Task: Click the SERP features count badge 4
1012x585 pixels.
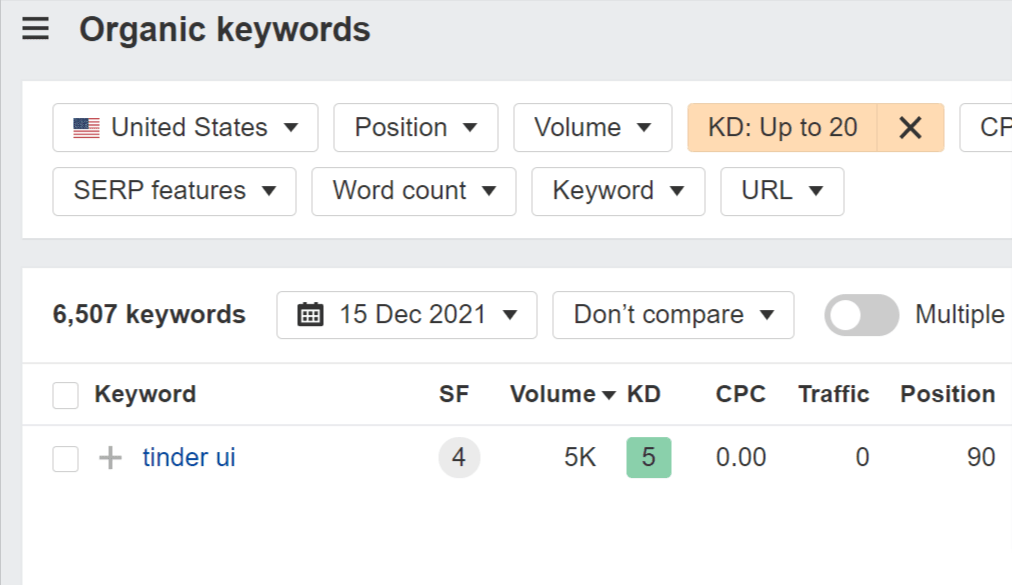Action: 459,458
